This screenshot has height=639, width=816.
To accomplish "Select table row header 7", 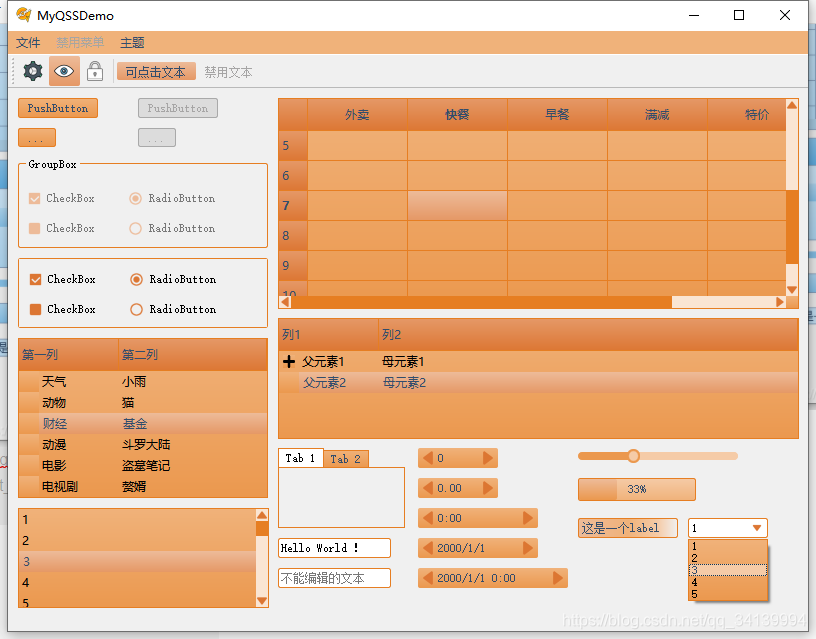I will [x=293, y=206].
